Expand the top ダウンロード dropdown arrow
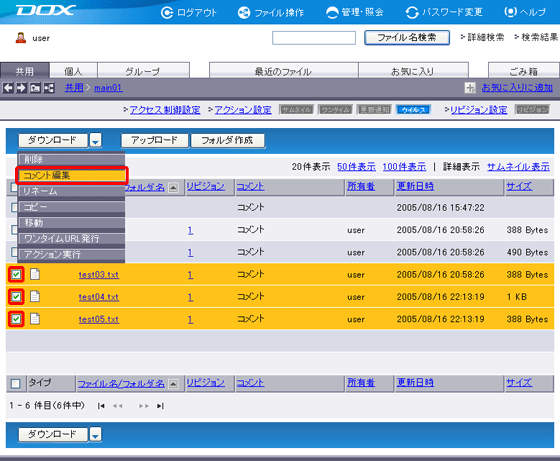Screen dimensions: 560x461 95,140
